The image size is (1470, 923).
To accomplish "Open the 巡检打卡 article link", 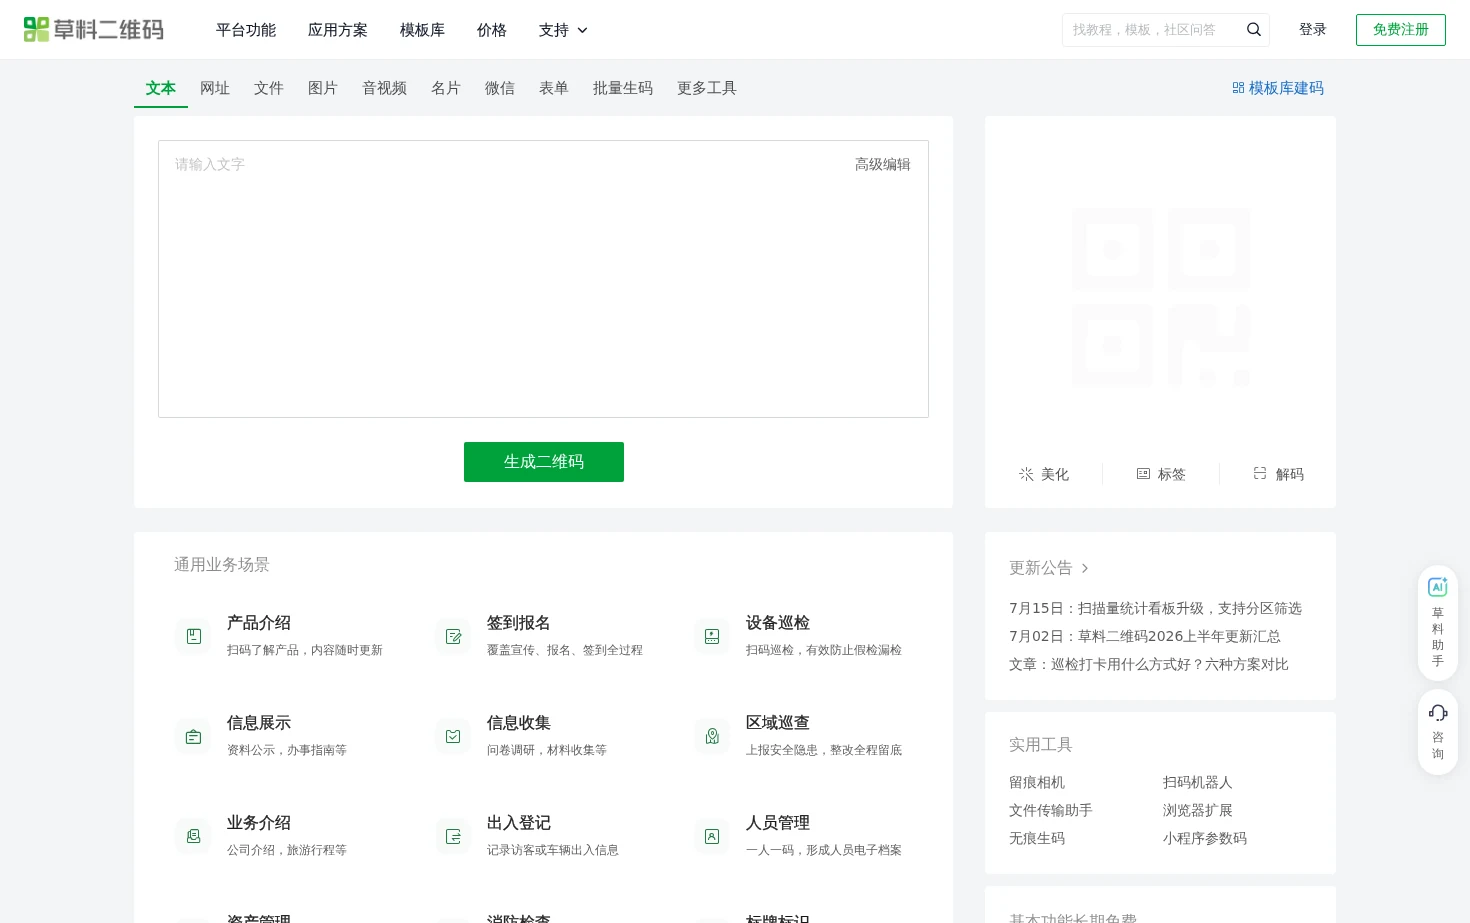I will [1149, 664].
